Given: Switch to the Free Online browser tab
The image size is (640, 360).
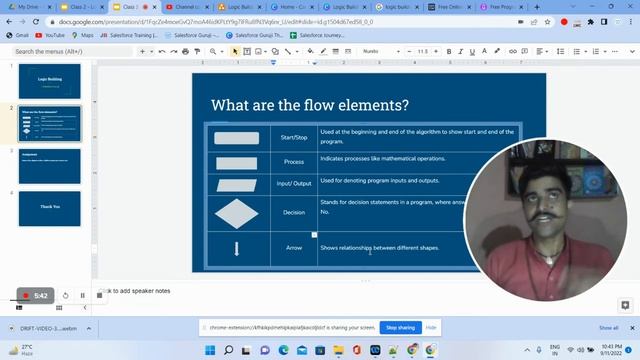Looking at the screenshot, I should [449, 7].
